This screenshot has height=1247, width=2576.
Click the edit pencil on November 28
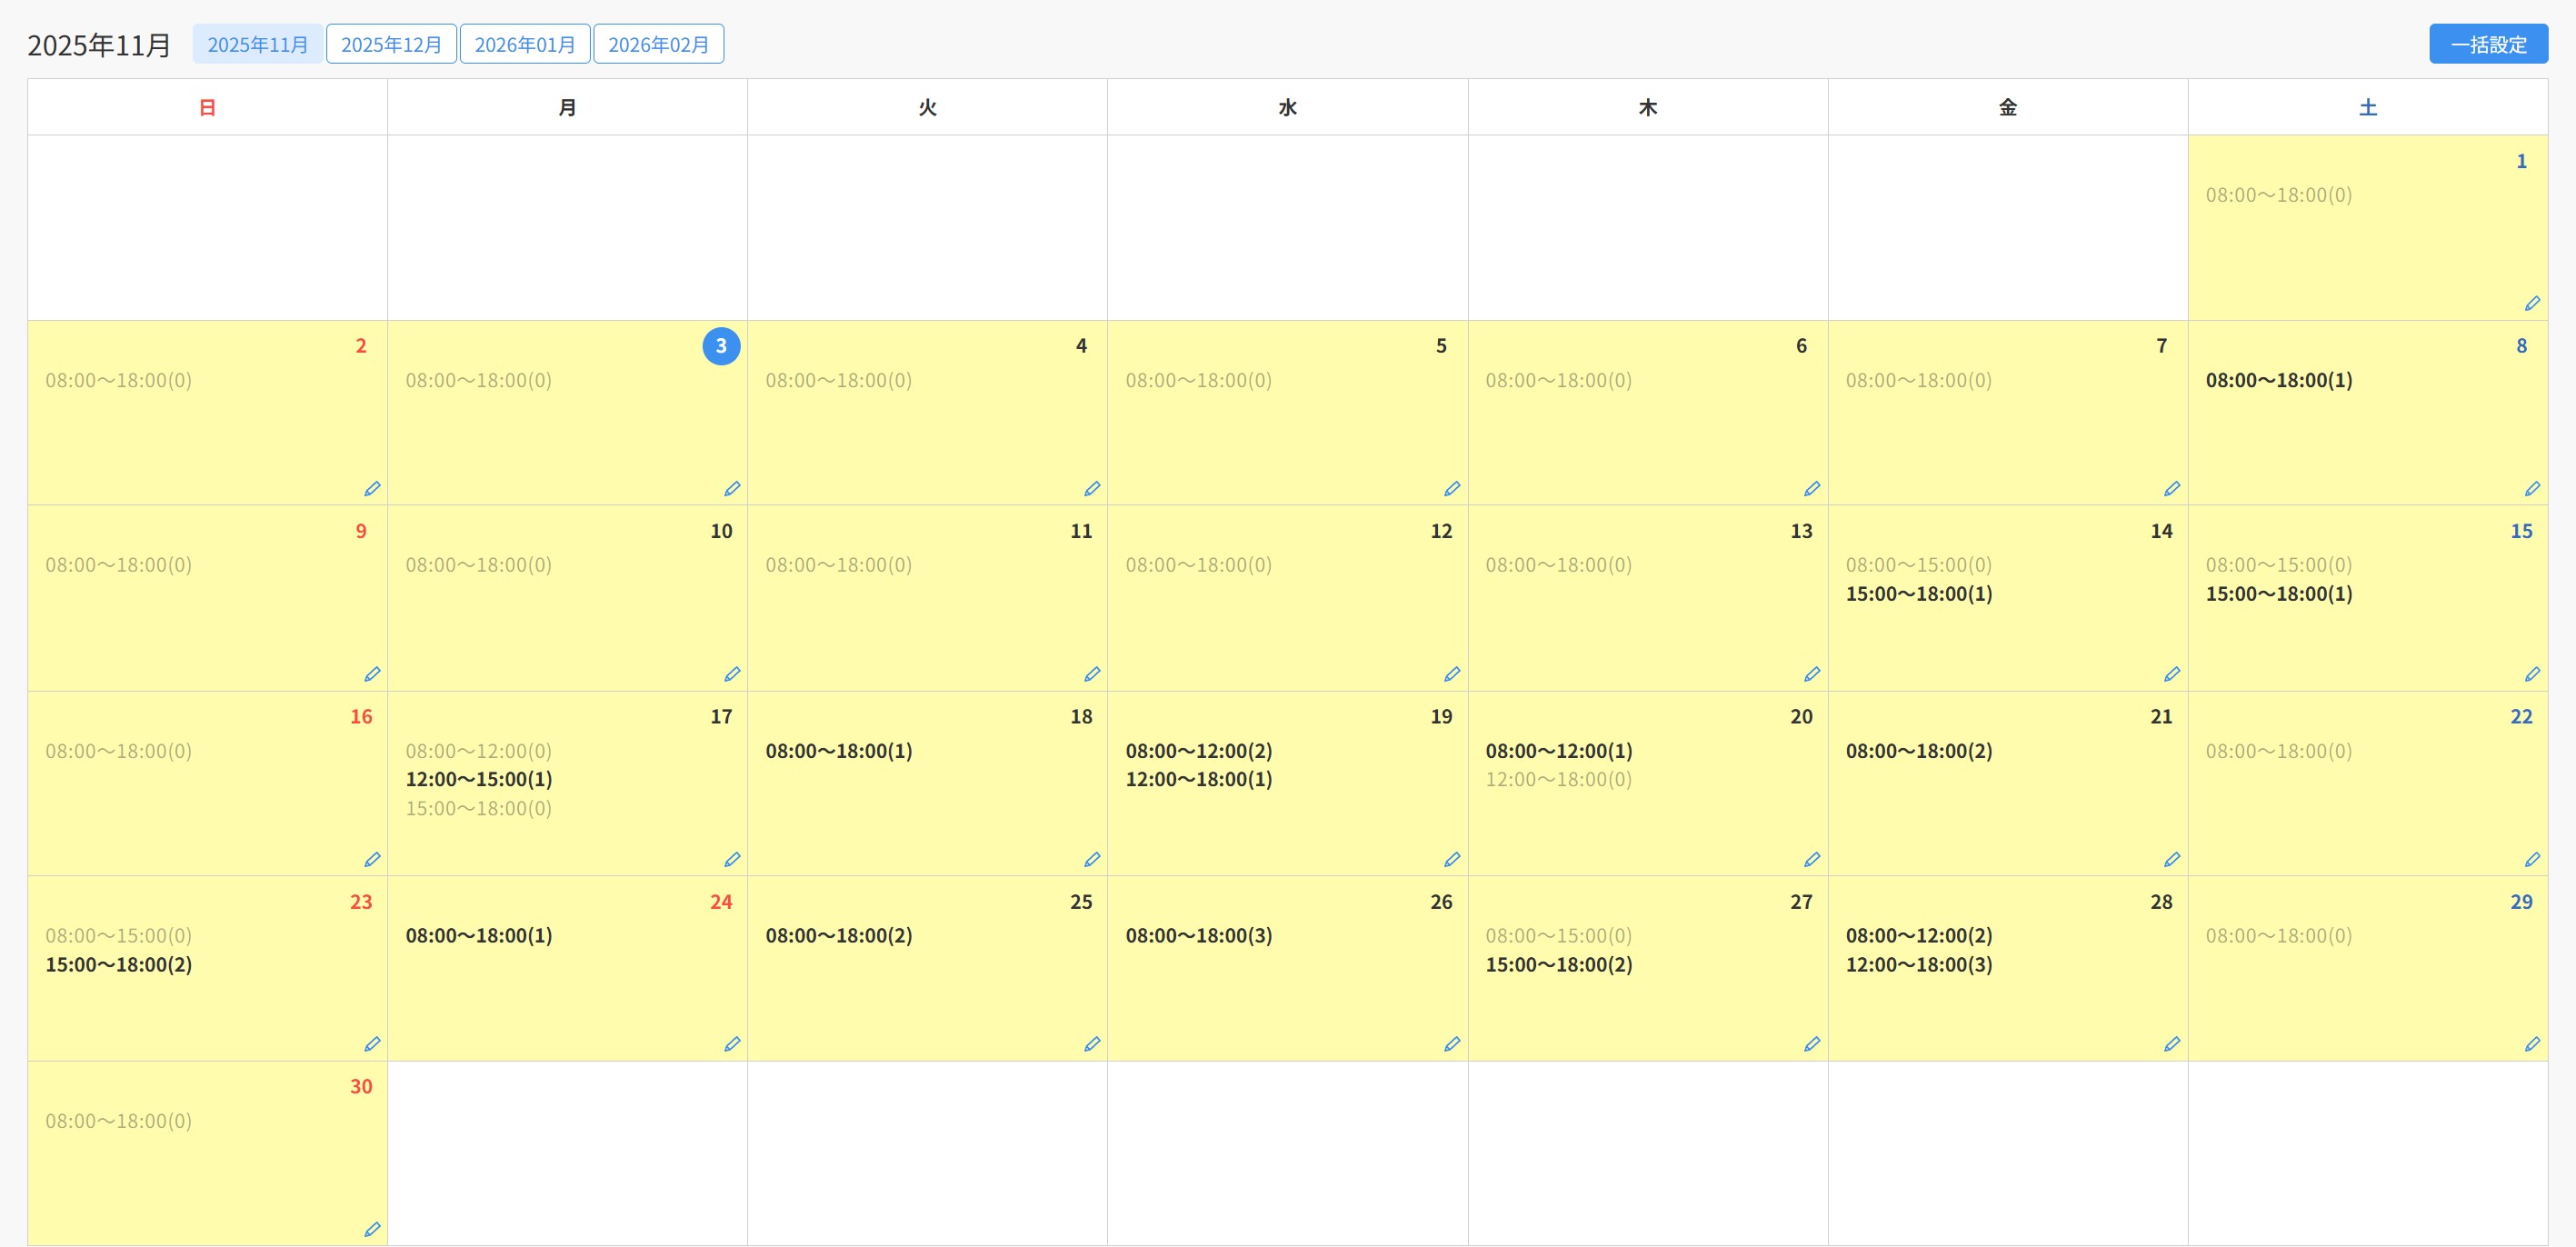[x=2172, y=1044]
